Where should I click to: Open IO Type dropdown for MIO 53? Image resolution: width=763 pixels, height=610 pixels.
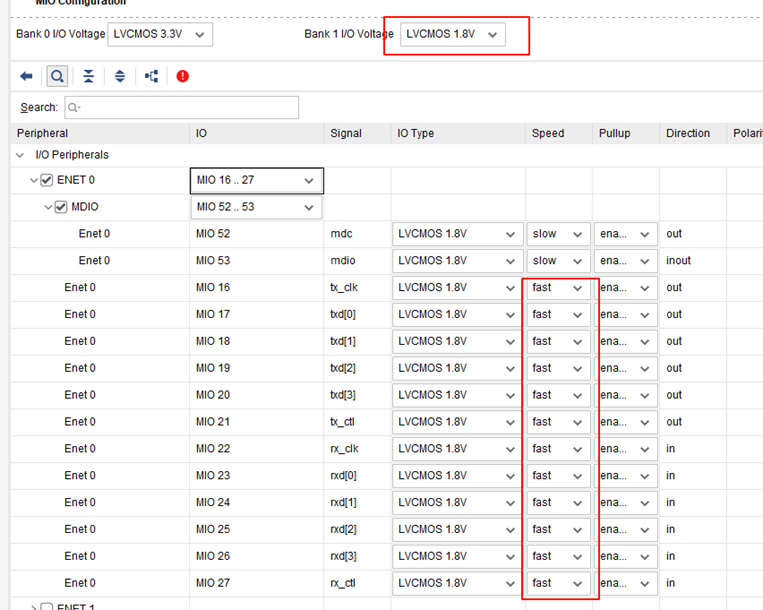pos(457,261)
